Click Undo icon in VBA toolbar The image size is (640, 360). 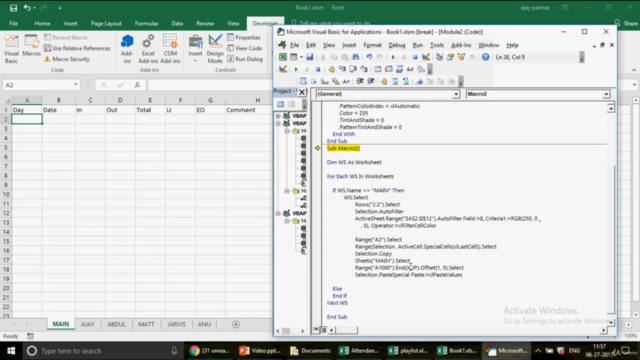pos(369,57)
